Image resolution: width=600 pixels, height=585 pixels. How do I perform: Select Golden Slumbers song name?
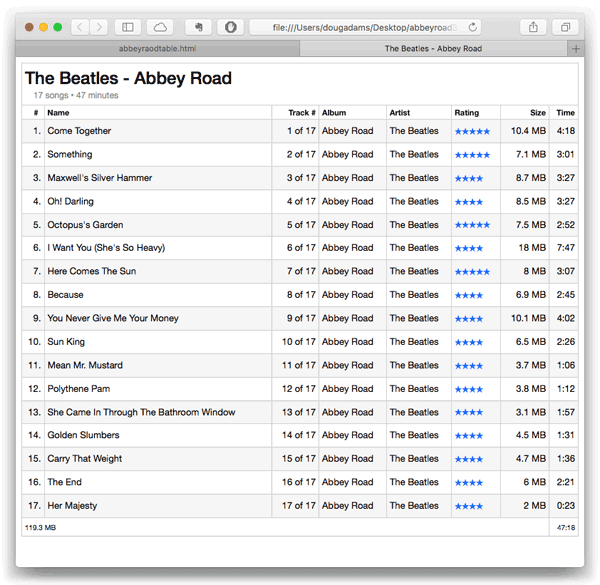tap(83, 435)
